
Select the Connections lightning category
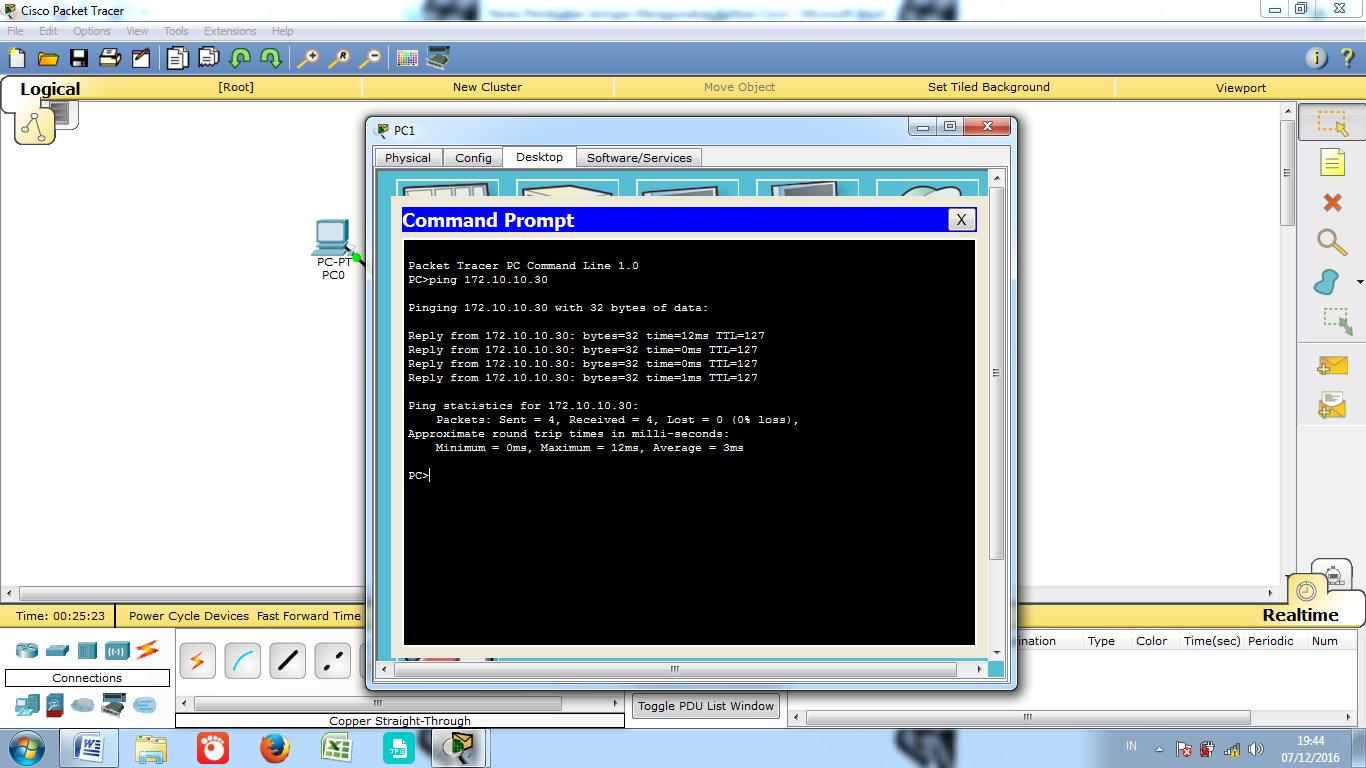click(x=148, y=650)
